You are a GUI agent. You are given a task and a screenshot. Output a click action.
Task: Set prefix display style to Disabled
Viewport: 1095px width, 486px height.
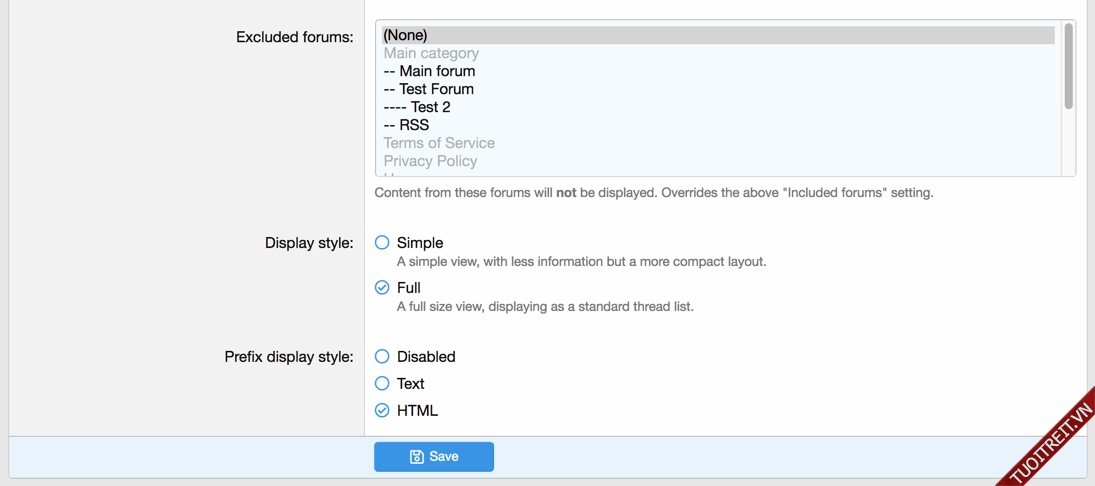pyautogui.click(x=382, y=356)
